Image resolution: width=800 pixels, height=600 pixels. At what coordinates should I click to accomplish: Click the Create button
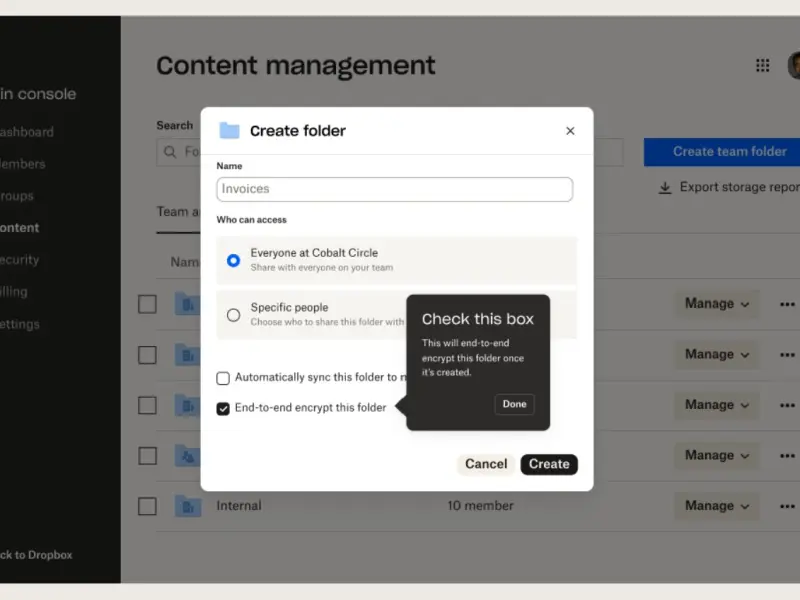click(549, 464)
